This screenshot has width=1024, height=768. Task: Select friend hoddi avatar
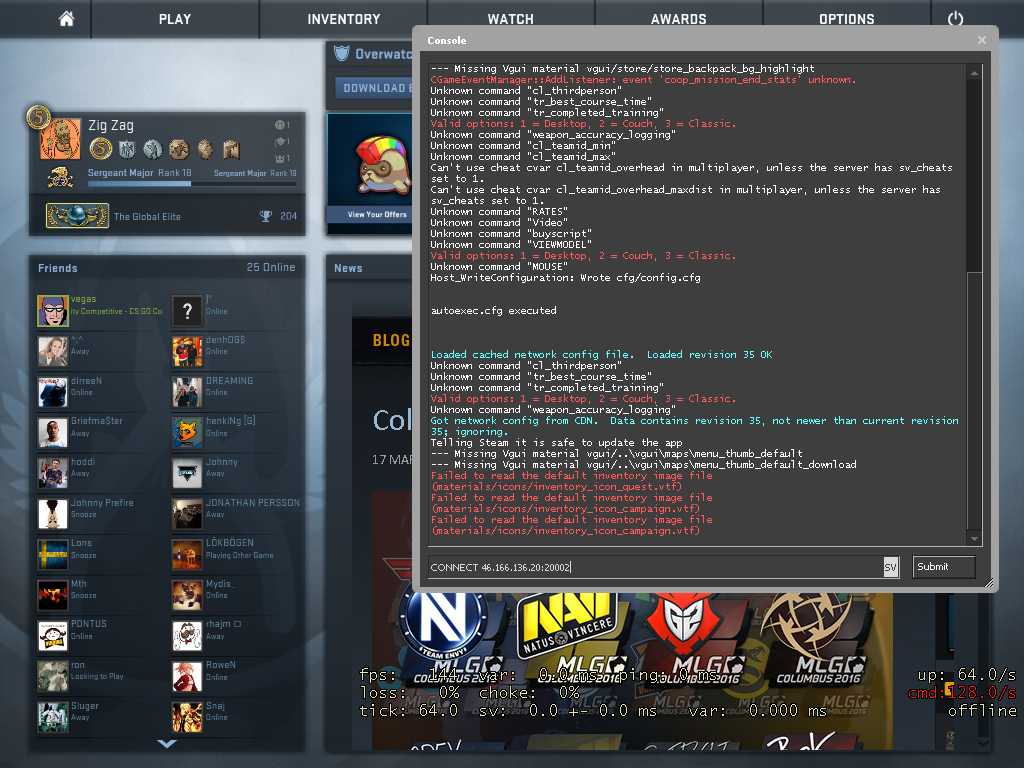[53, 474]
